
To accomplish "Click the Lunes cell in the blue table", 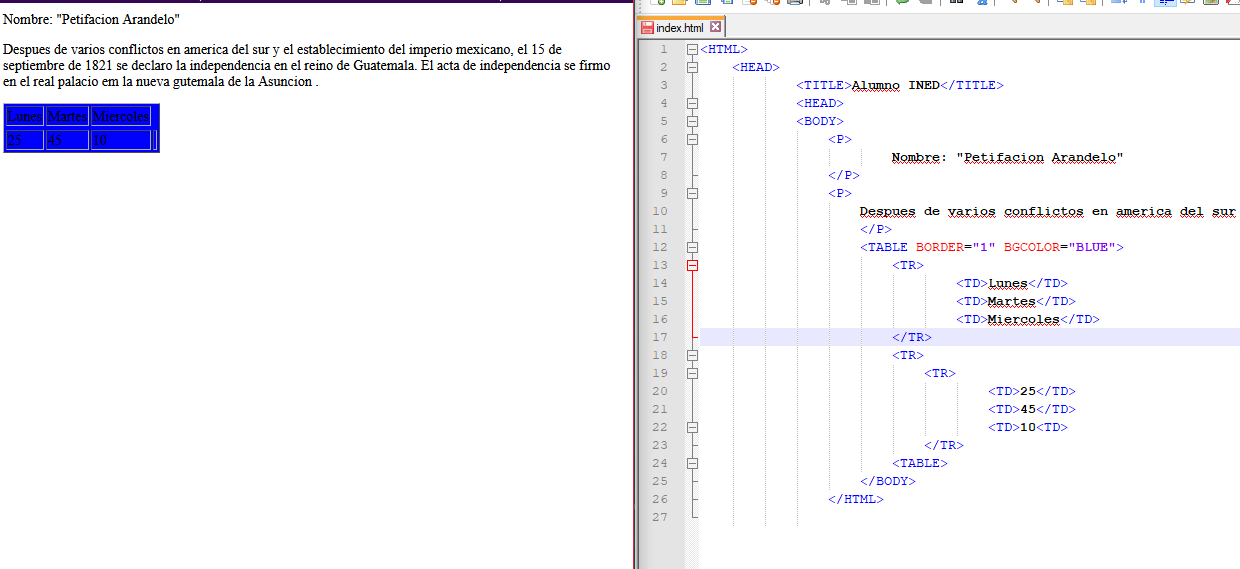I will pos(24,117).
